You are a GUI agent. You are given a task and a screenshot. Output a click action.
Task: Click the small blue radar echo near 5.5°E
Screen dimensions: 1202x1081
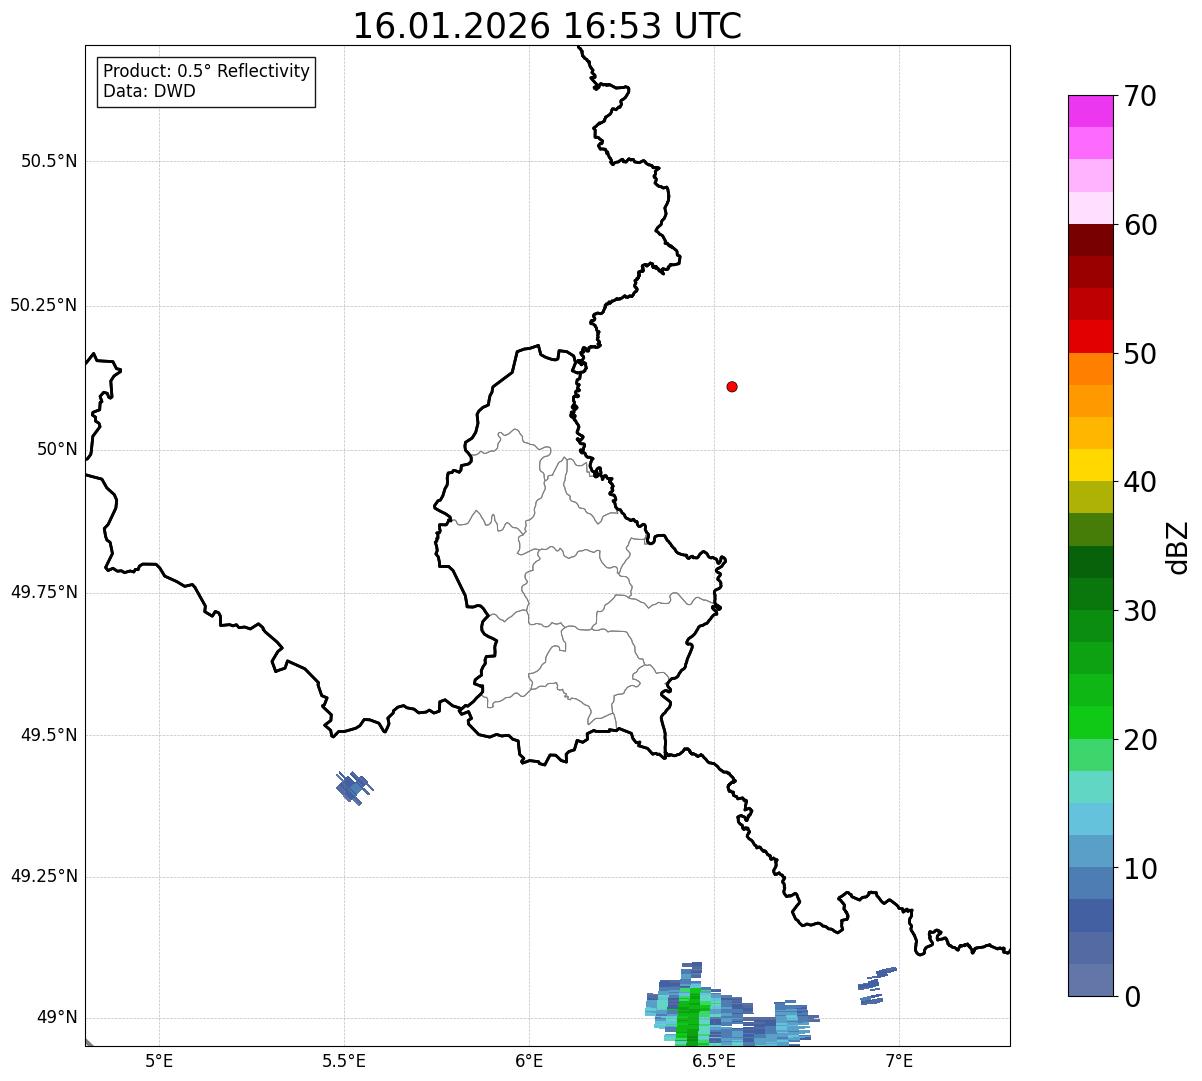[352, 788]
